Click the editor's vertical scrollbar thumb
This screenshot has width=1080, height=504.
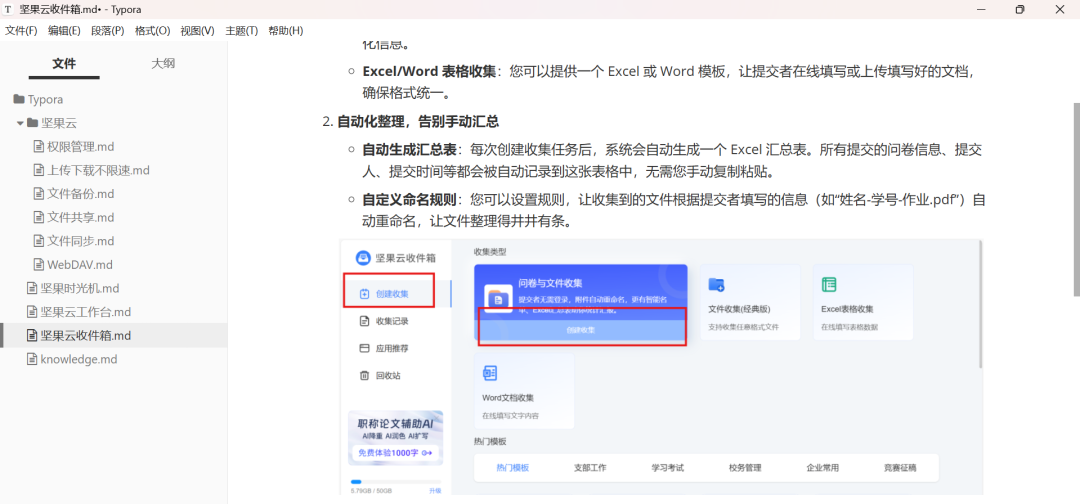click(1076, 200)
